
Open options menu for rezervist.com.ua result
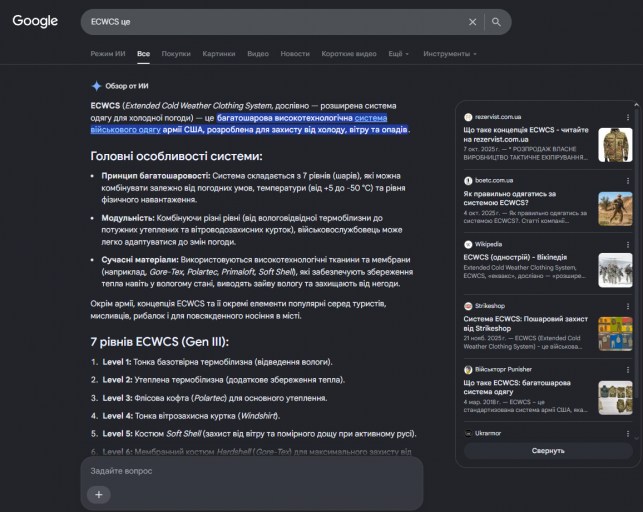coord(628,117)
